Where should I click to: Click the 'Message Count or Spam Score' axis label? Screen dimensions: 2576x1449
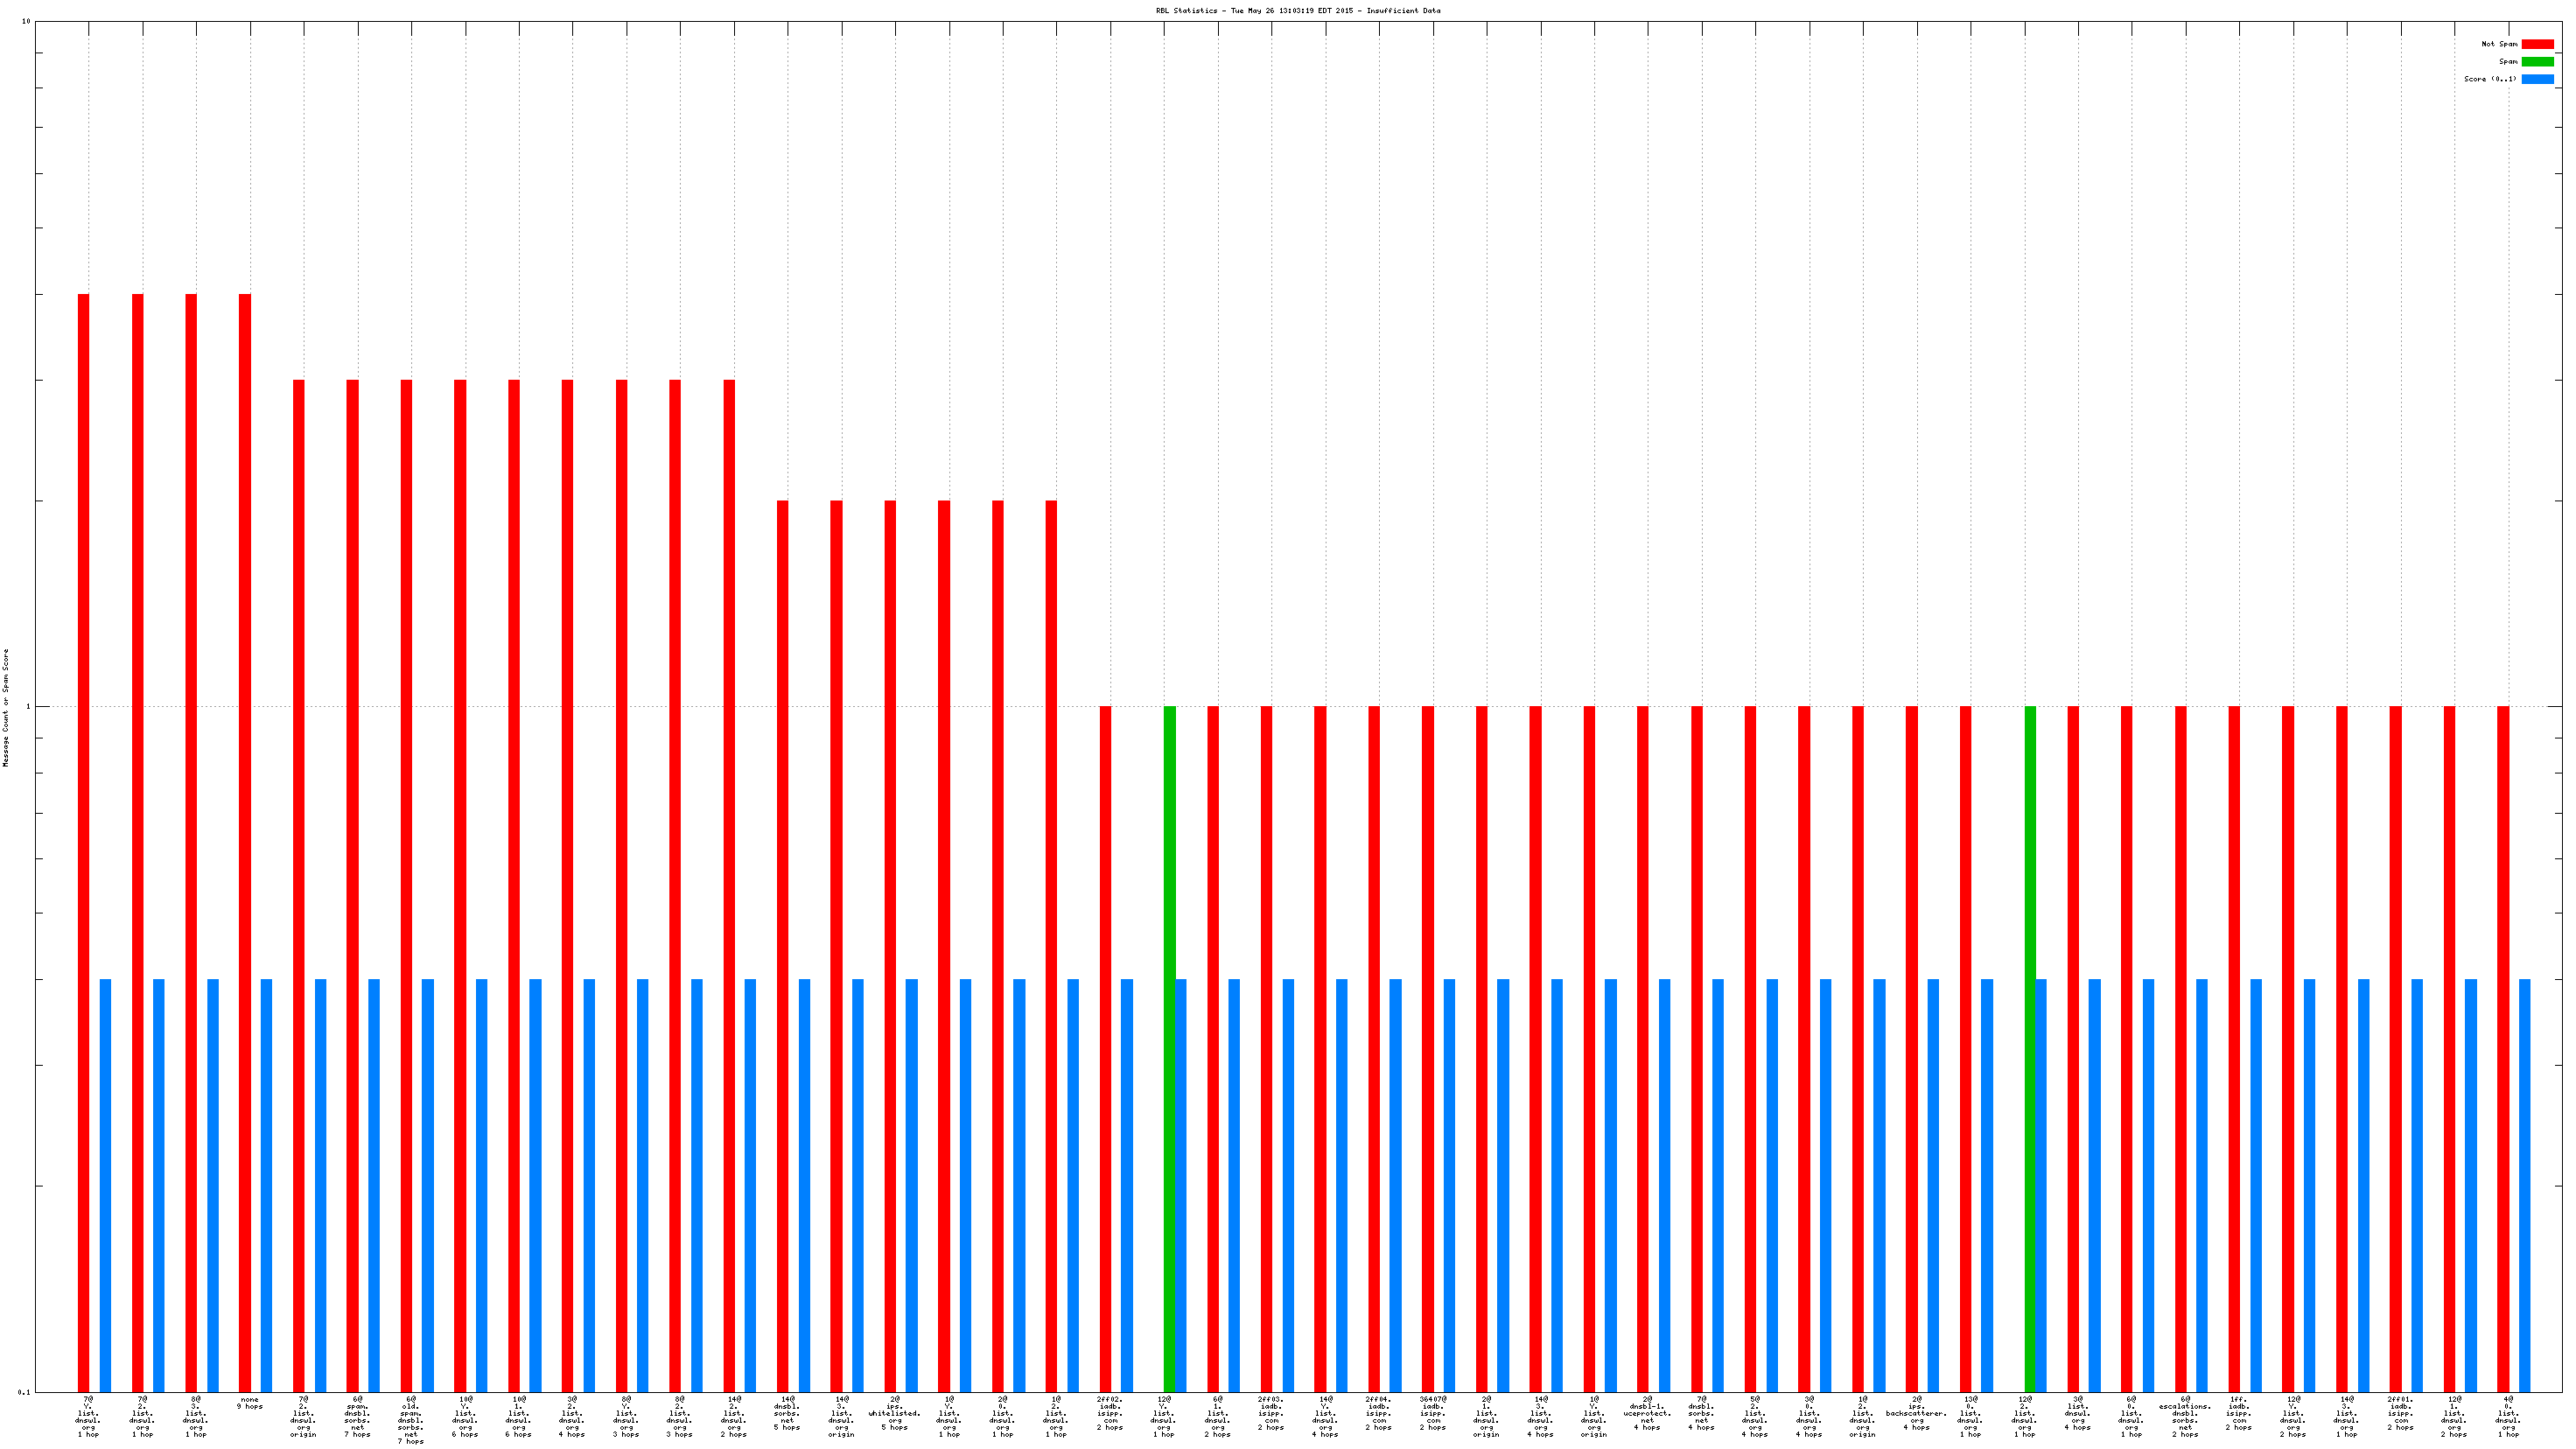pos(6,707)
